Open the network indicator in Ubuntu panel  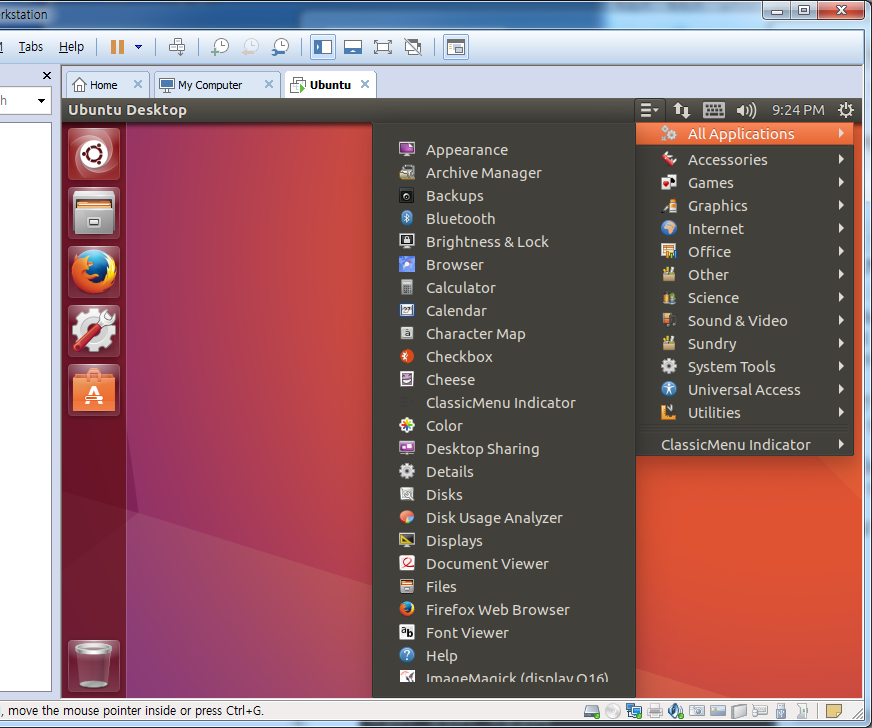coord(682,110)
